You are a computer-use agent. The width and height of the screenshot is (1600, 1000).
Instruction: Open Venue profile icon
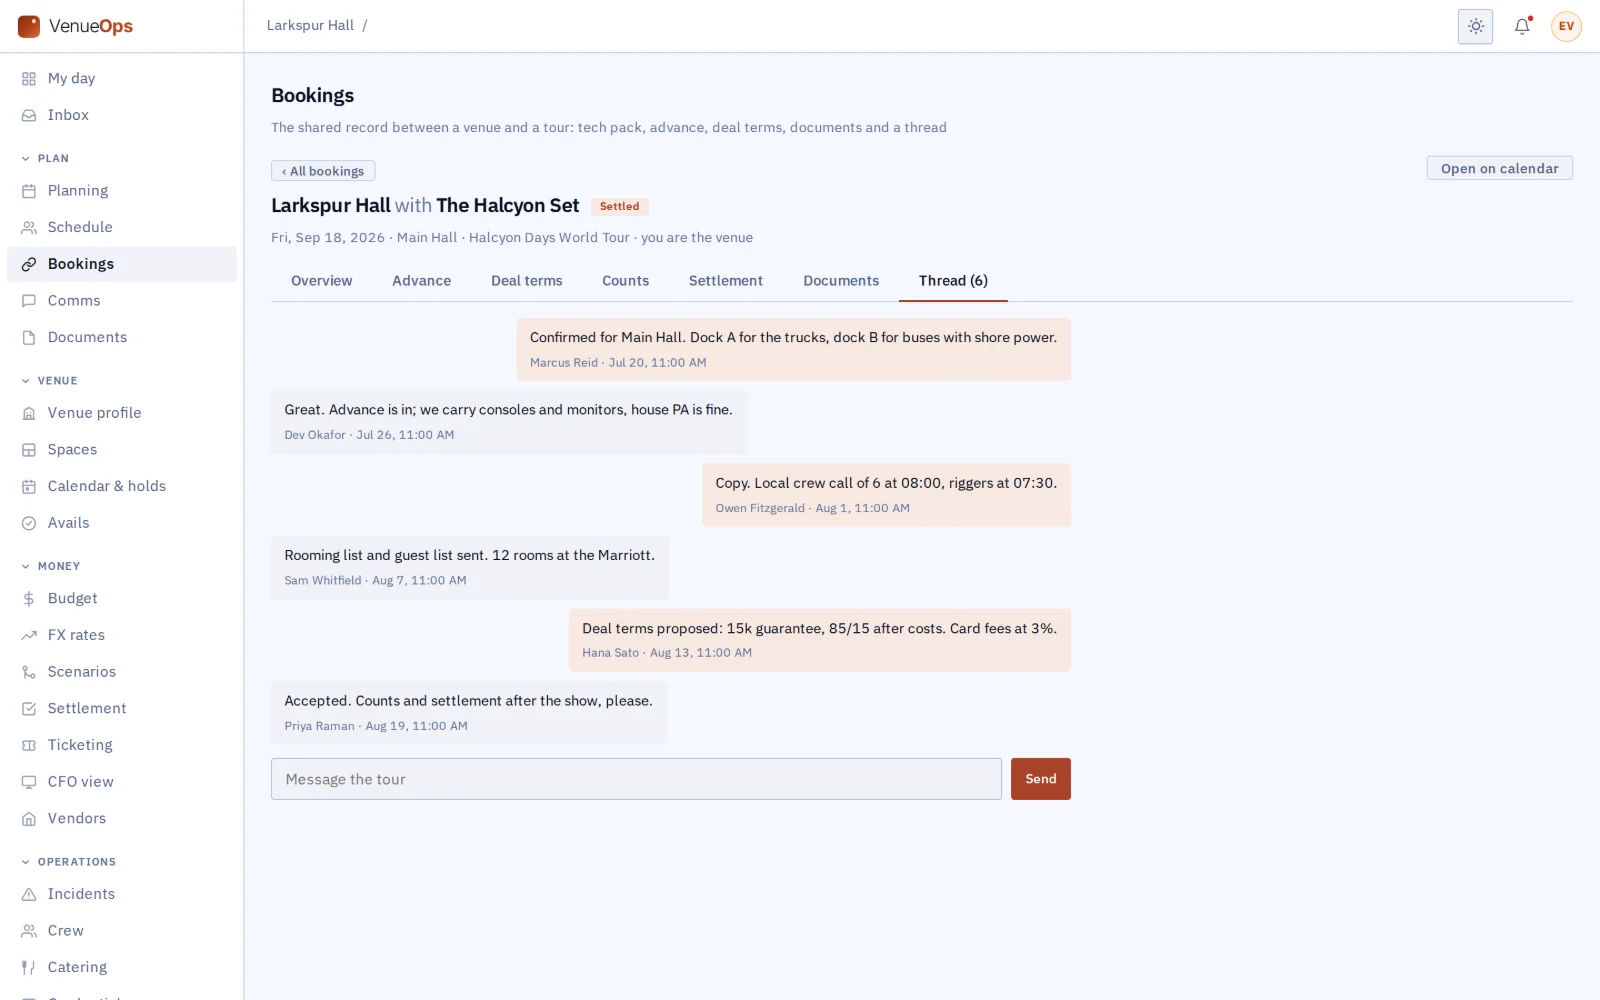[x=29, y=412]
